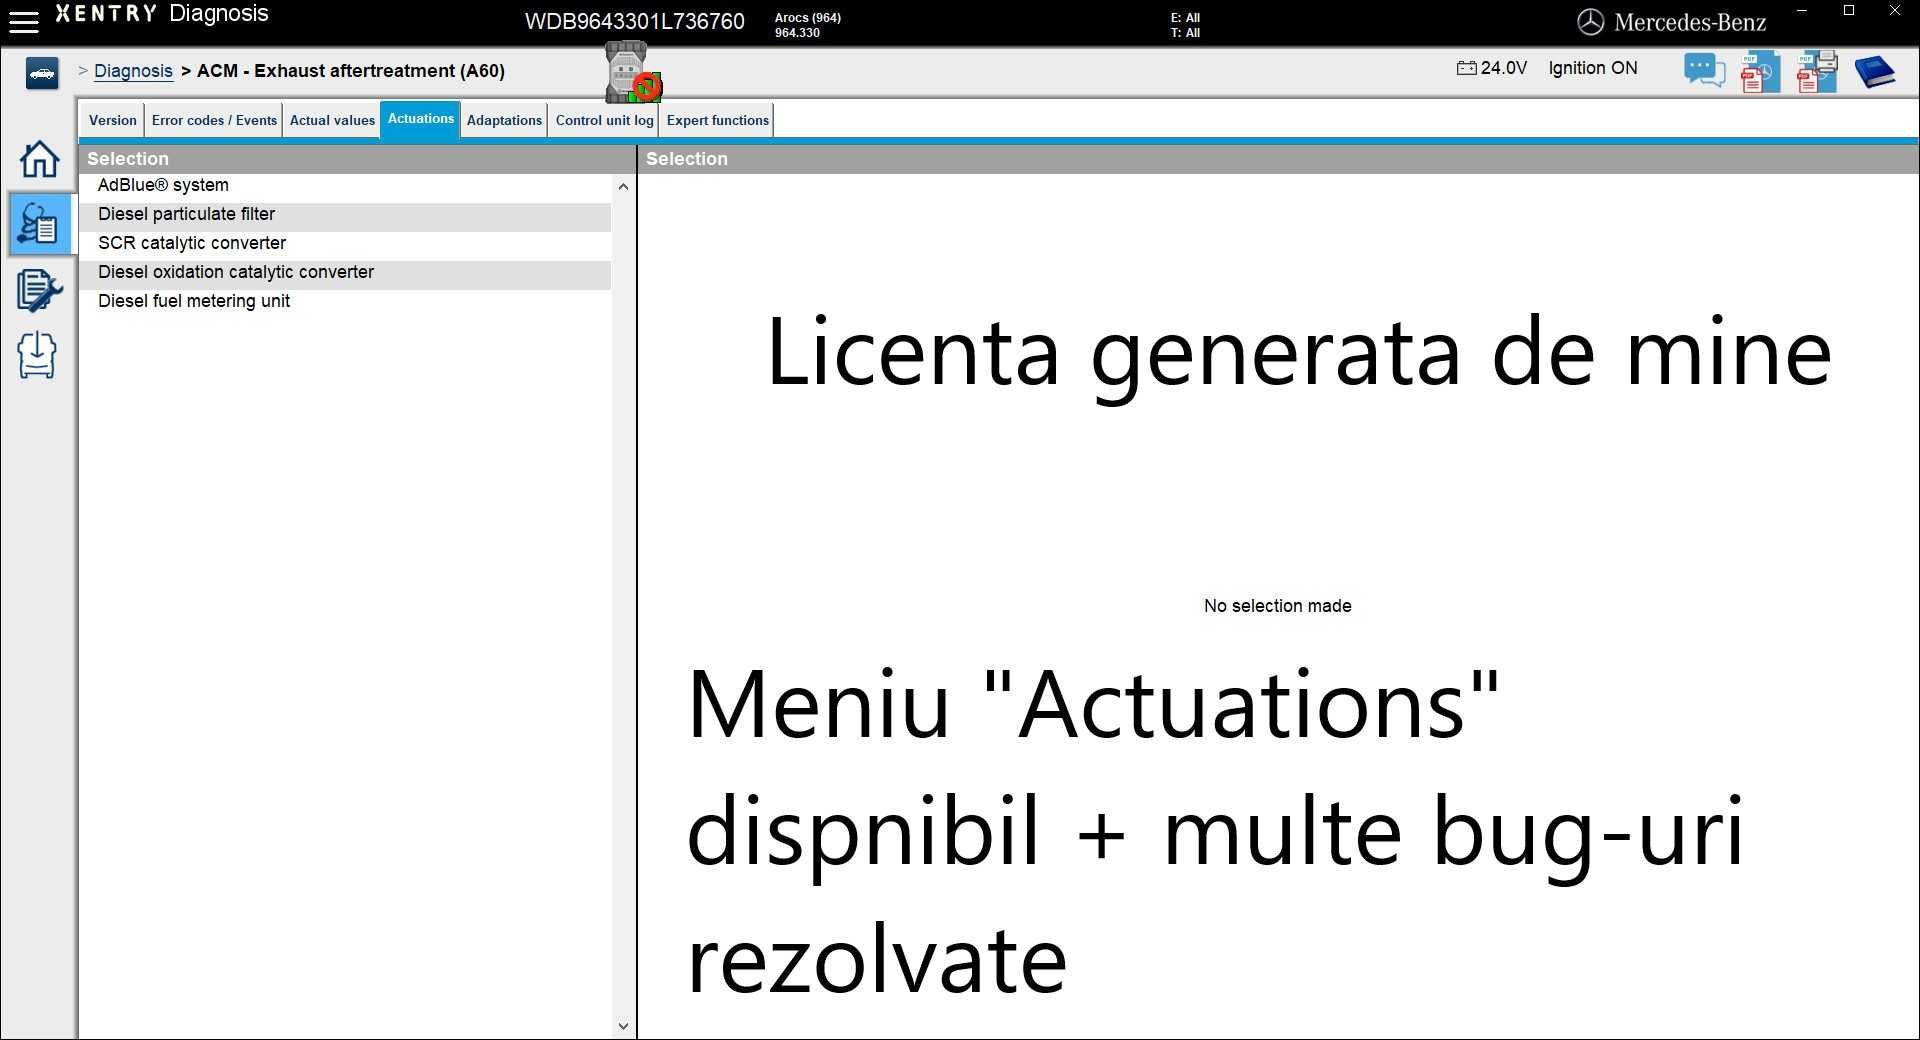The width and height of the screenshot is (1920, 1040).
Task: Minimize the XENTRY window
Action: pos(1802,11)
